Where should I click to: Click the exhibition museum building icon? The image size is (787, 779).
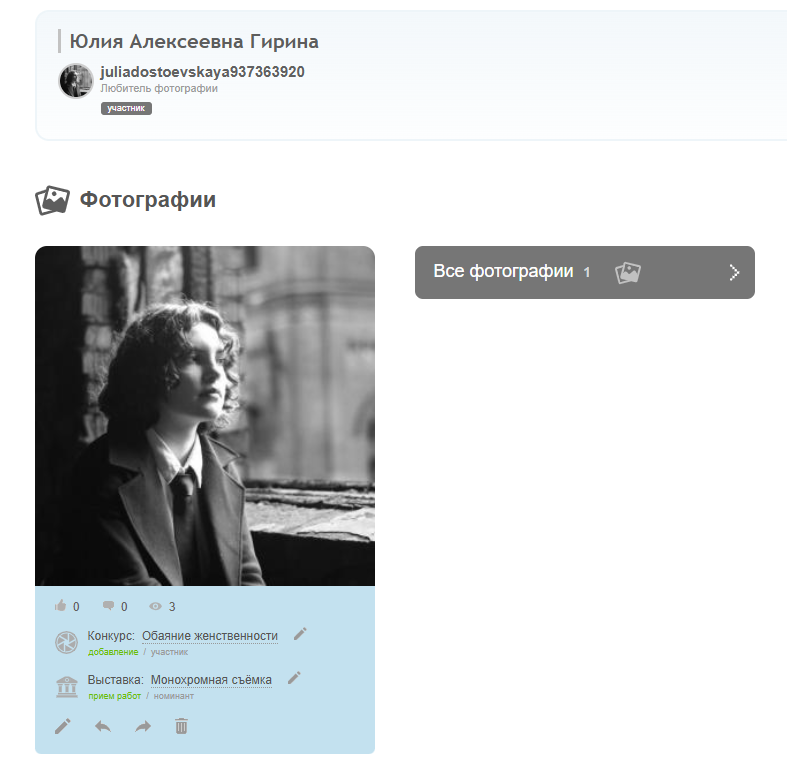tap(67, 687)
